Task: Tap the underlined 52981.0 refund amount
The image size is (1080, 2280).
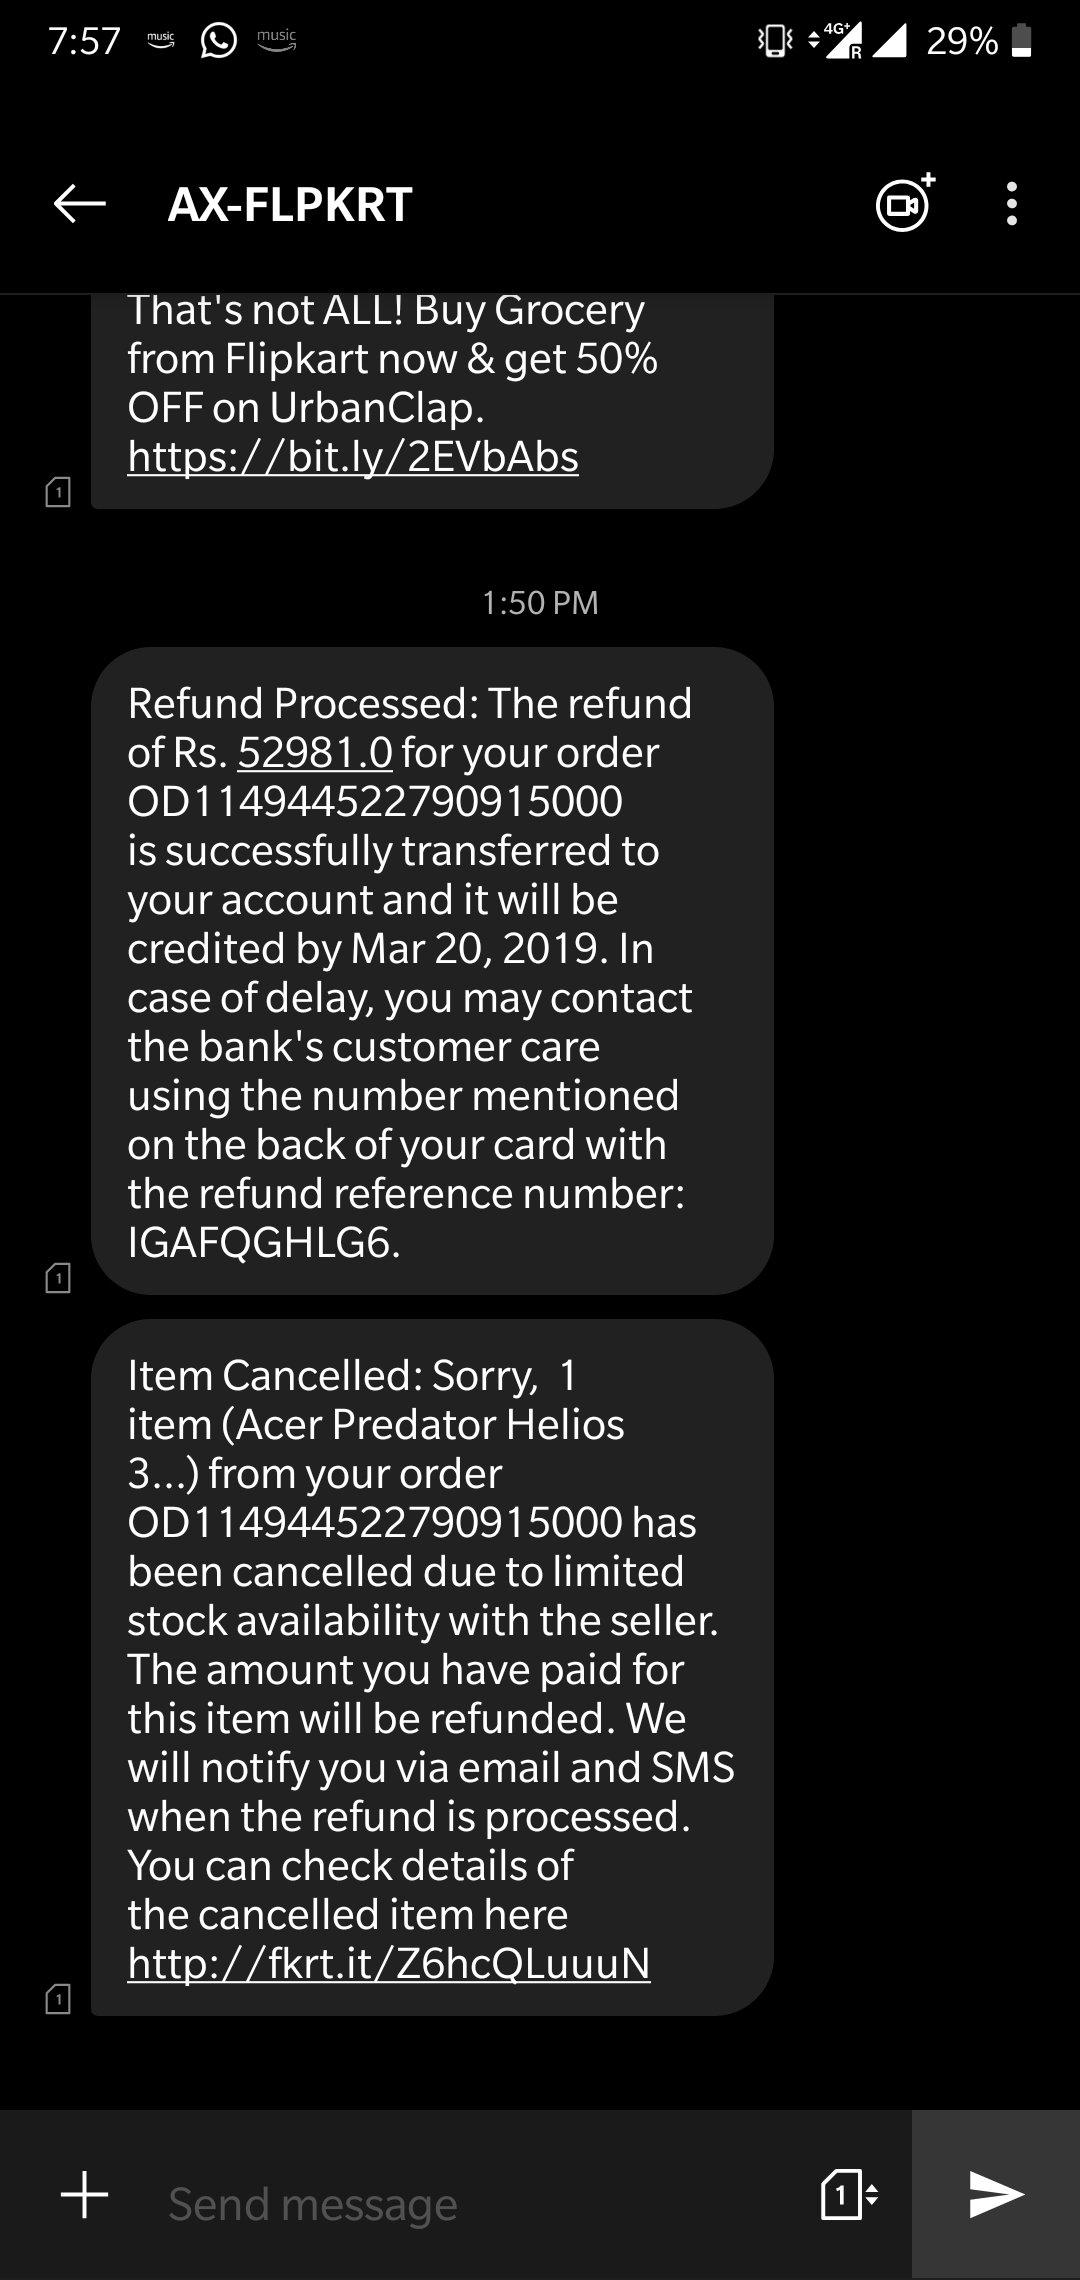Action: (x=315, y=753)
